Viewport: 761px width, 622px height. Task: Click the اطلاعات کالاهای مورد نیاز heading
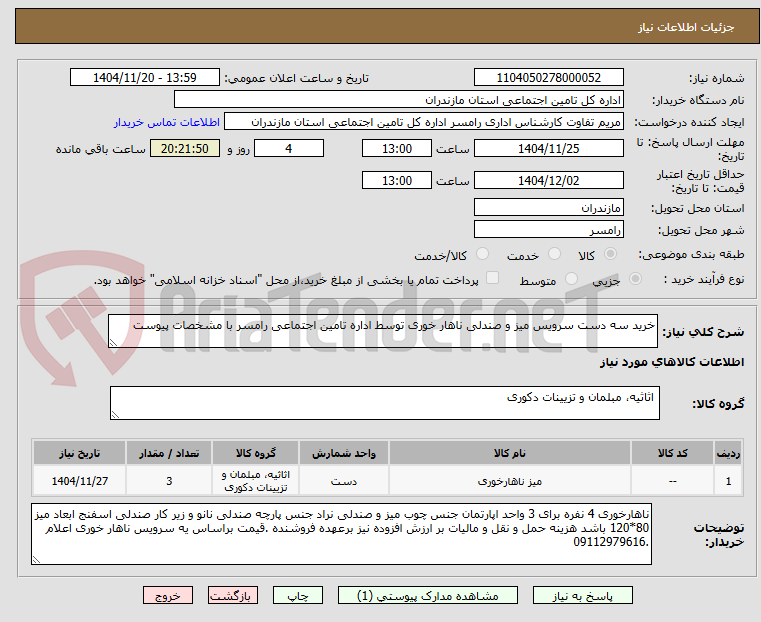coord(672,362)
